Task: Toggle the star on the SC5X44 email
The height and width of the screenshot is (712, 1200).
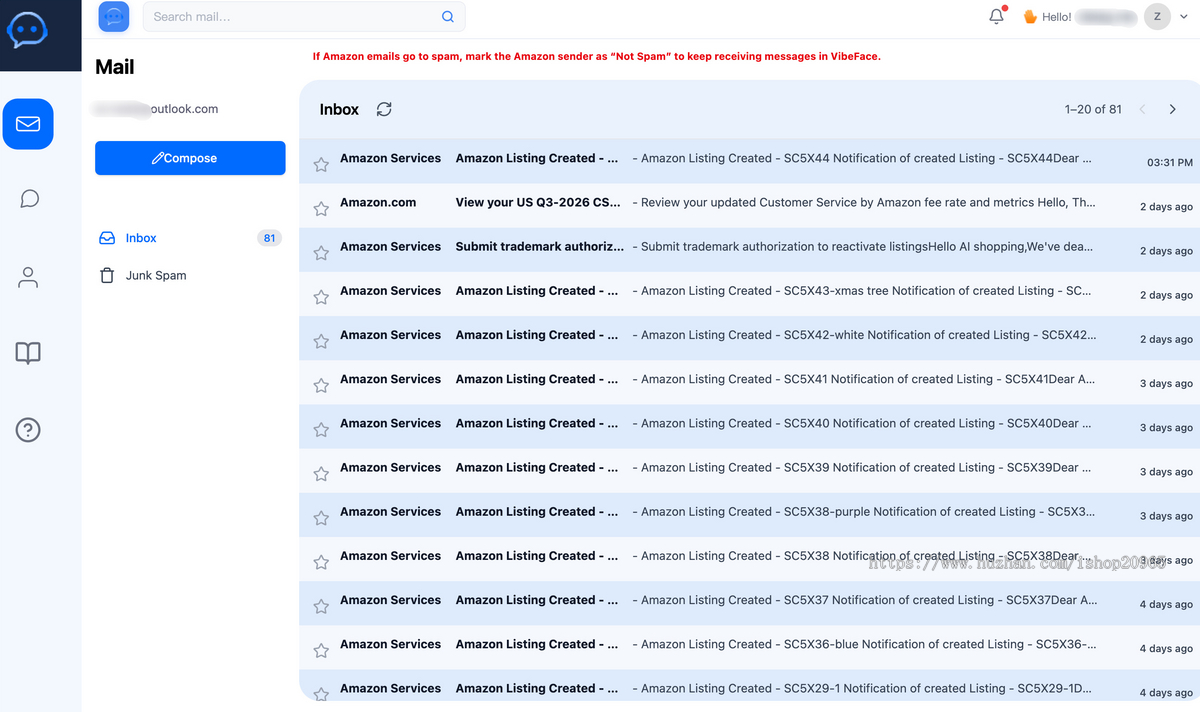Action: coord(321,164)
